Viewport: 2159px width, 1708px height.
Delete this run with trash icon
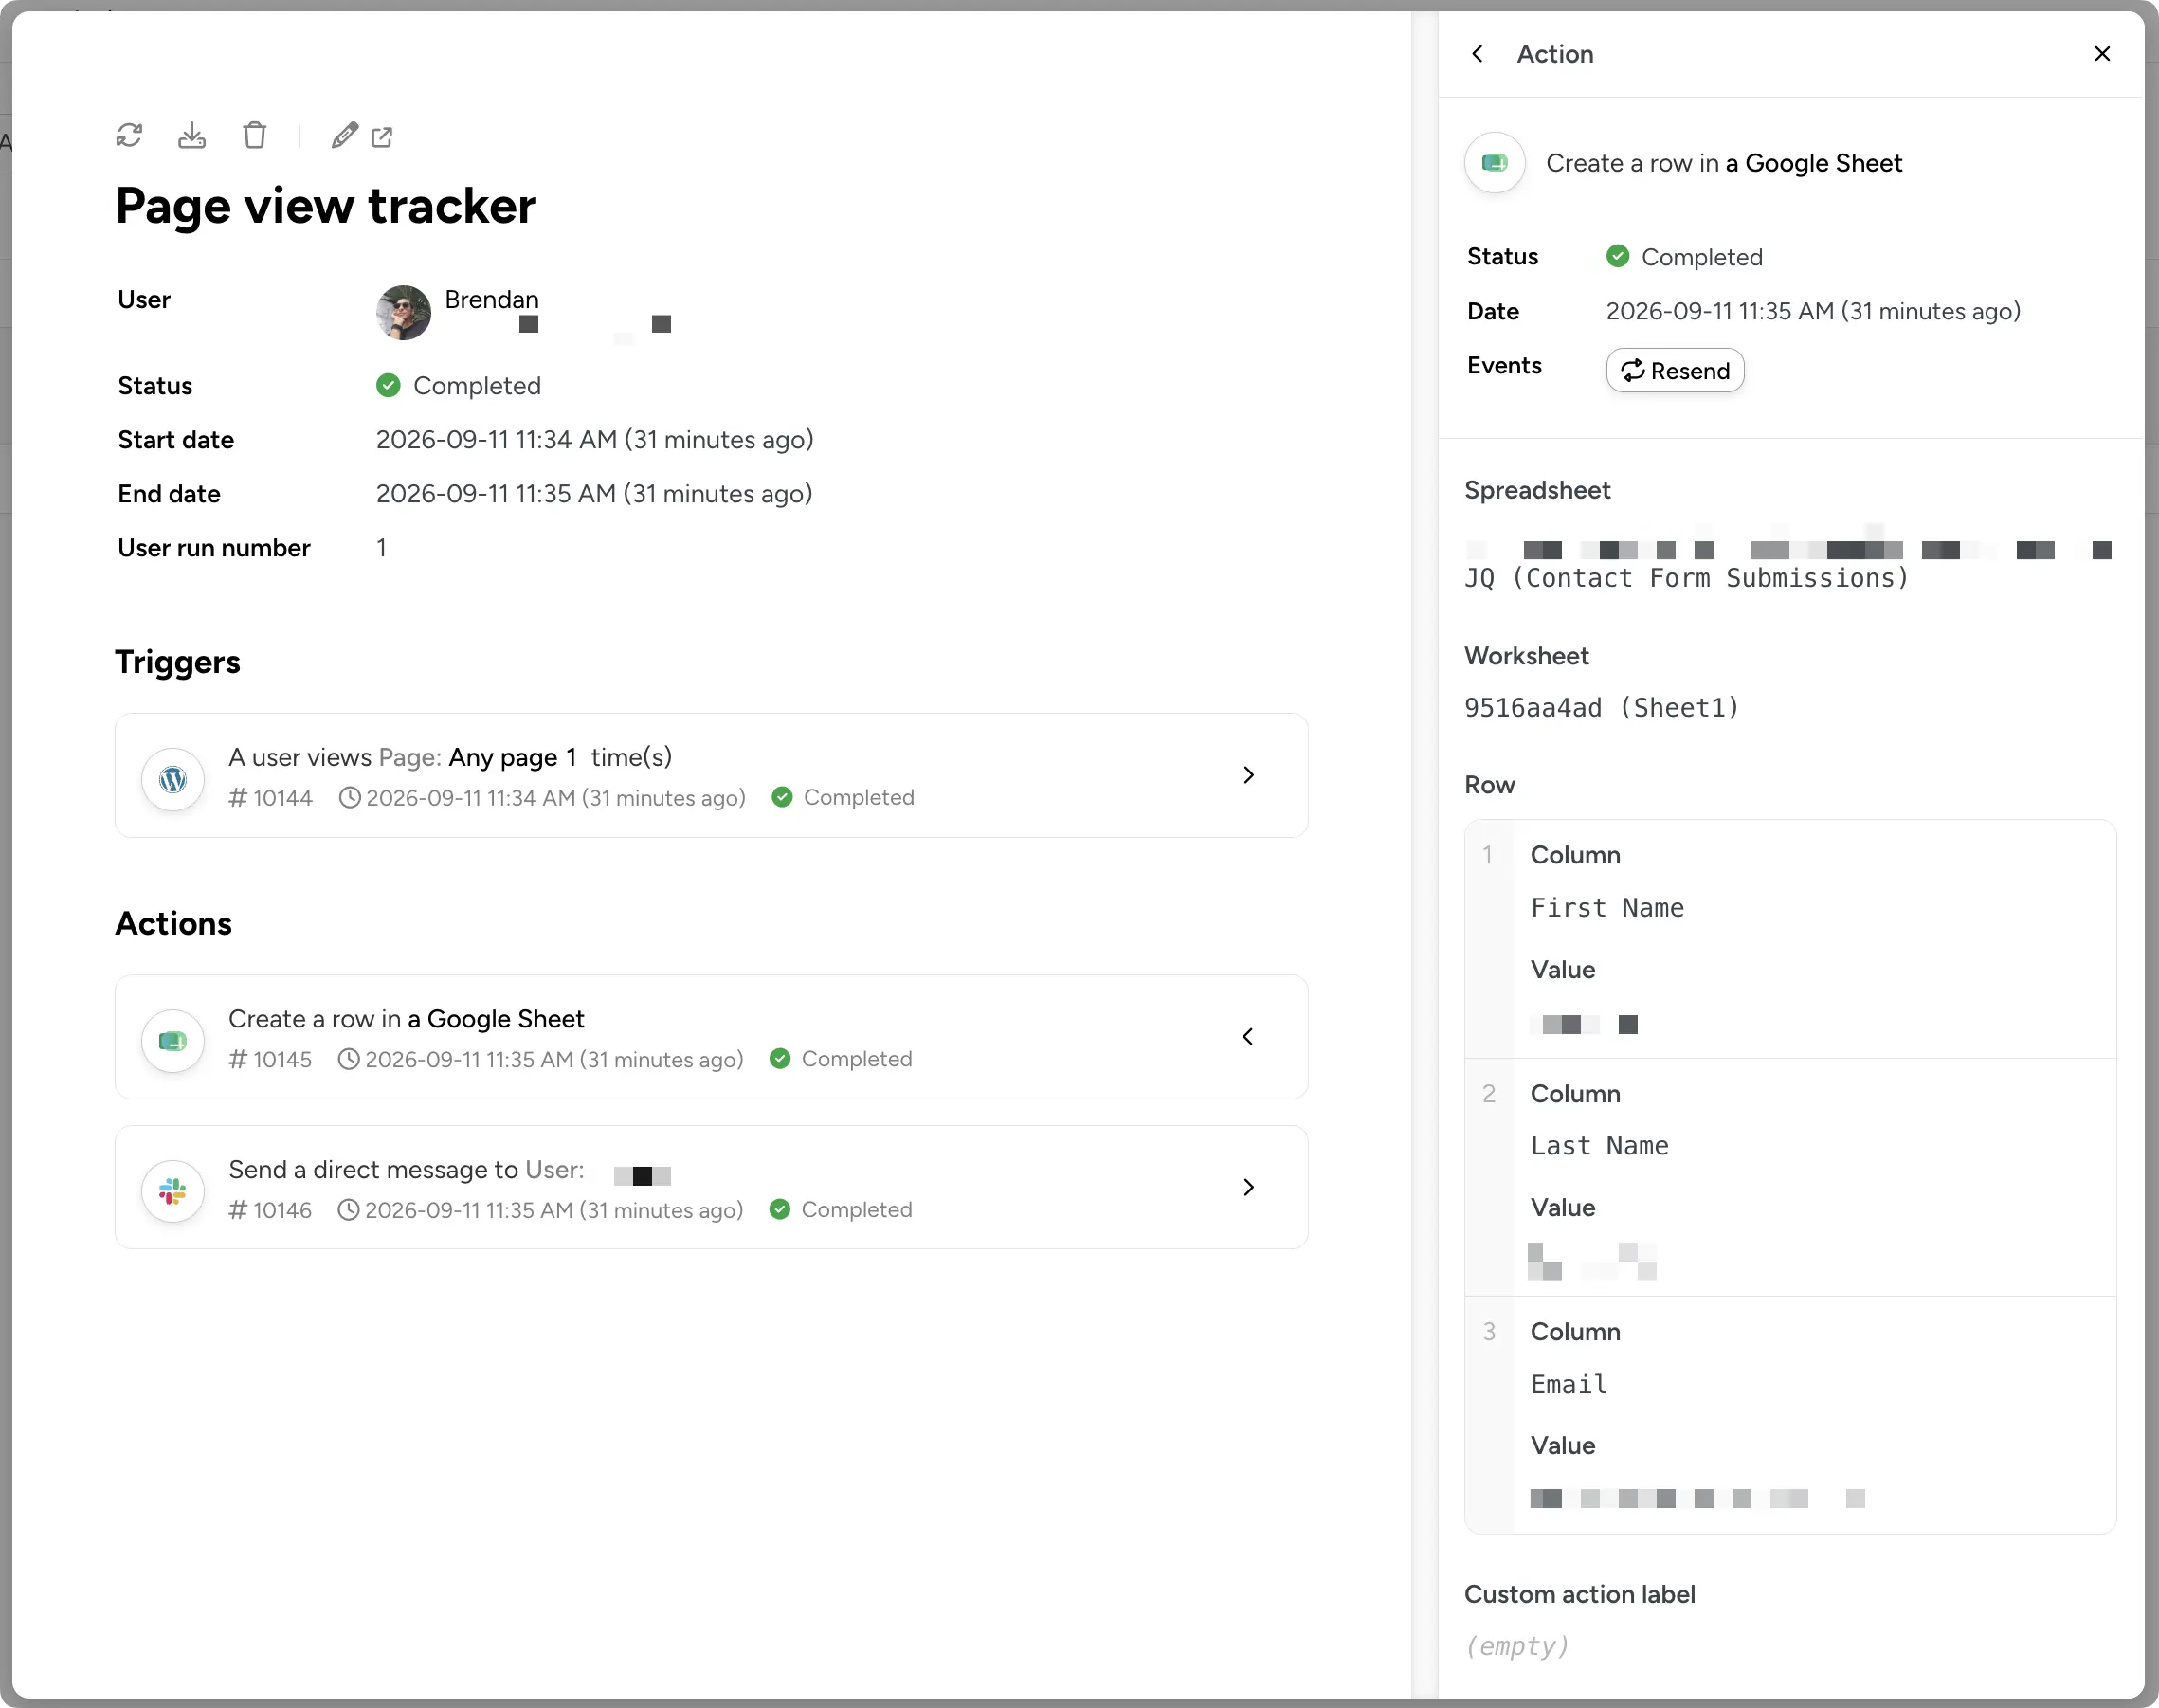point(255,135)
